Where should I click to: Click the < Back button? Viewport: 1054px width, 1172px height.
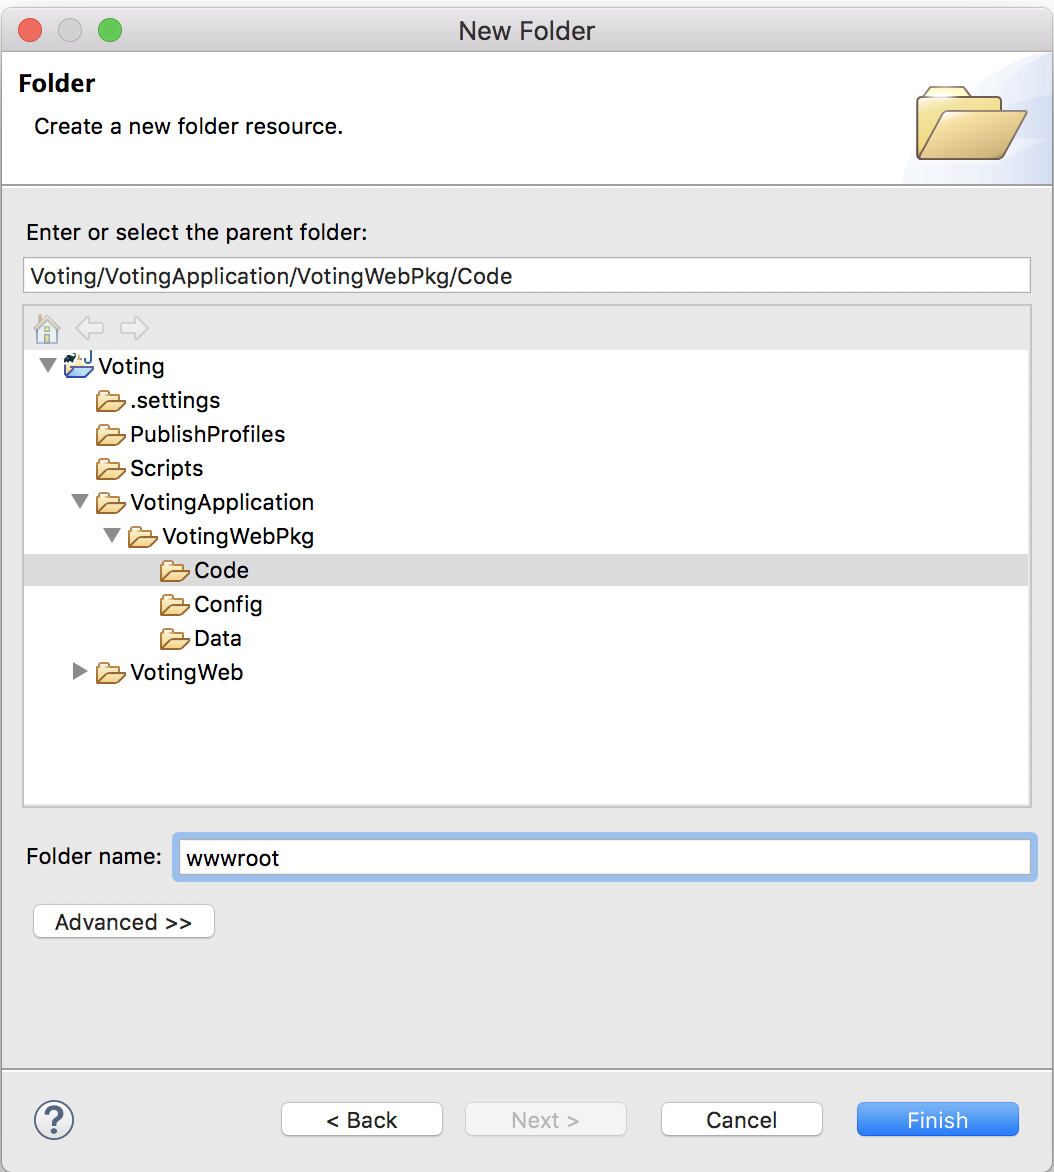coord(361,1119)
